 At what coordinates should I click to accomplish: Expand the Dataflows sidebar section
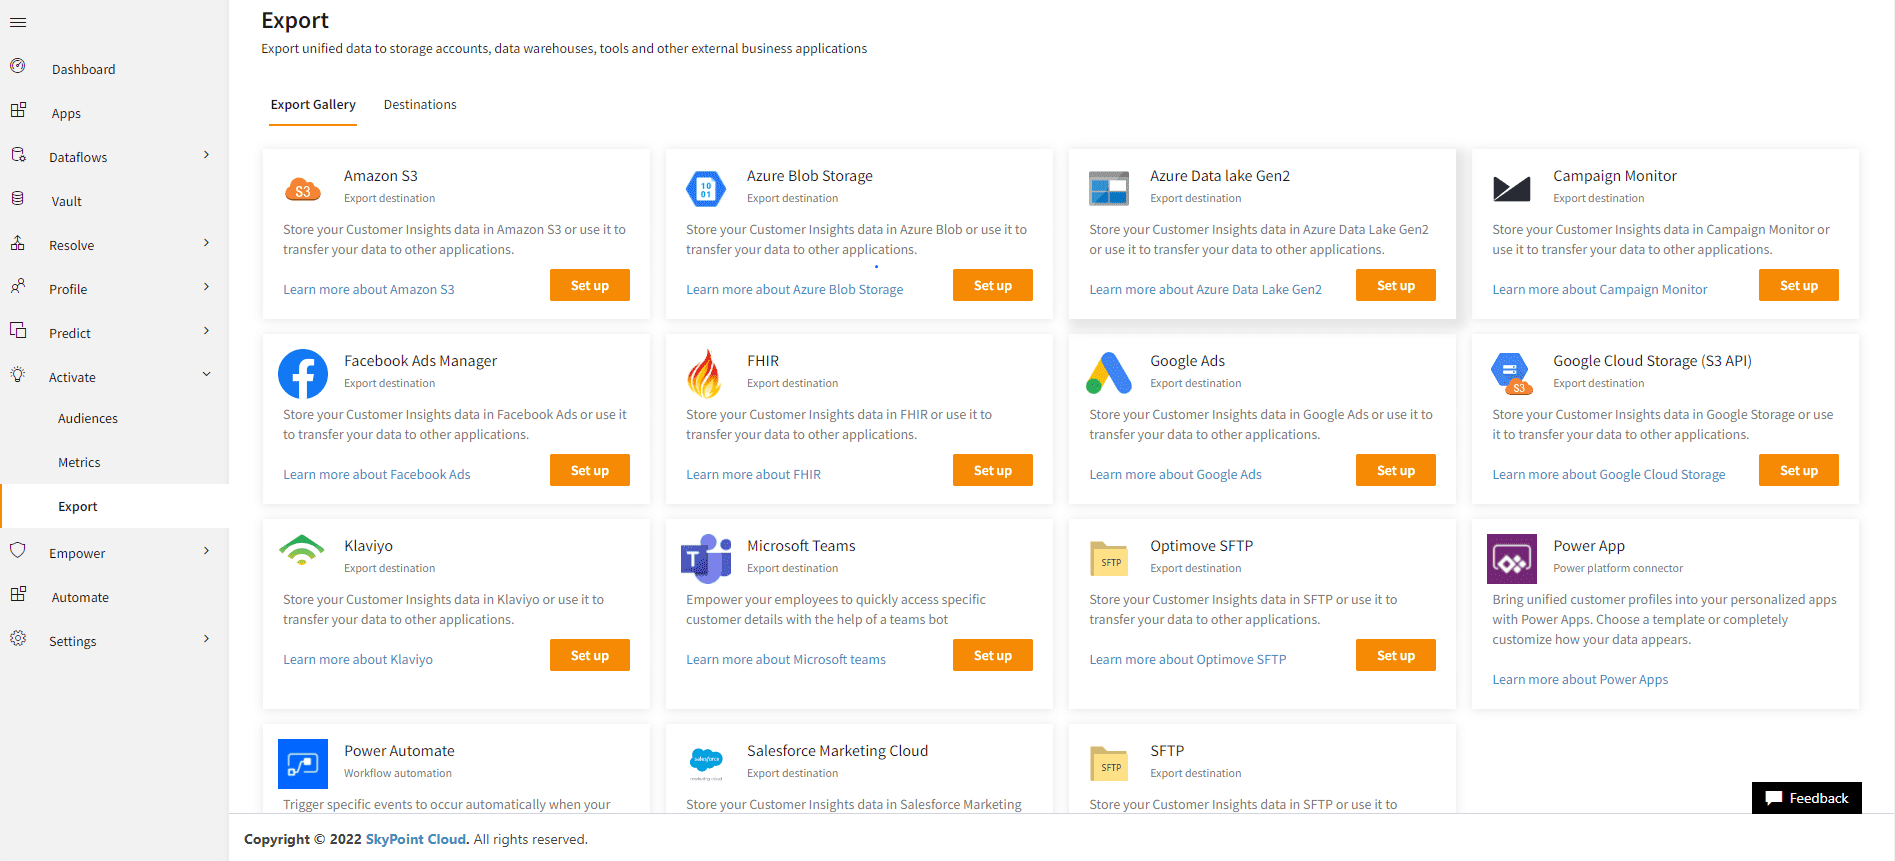(x=206, y=155)
